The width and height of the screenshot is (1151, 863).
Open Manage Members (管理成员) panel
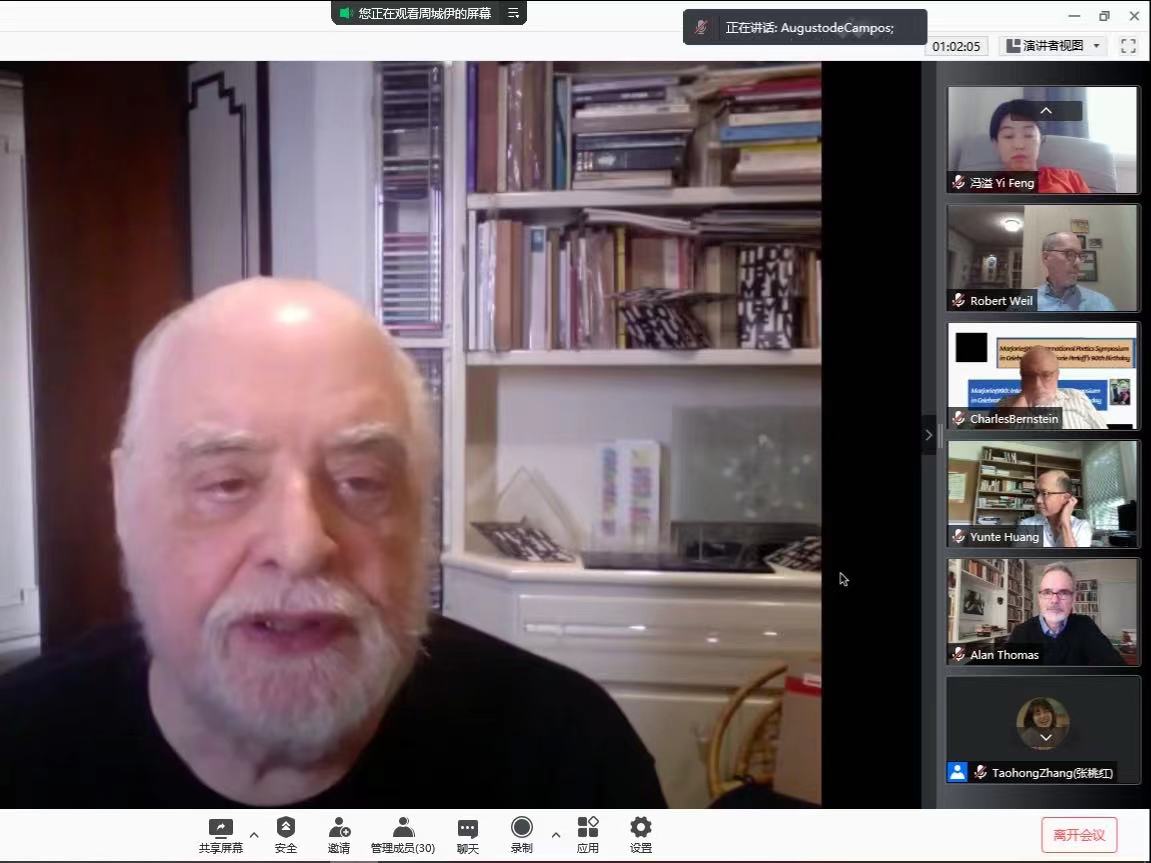click(403, 828)
